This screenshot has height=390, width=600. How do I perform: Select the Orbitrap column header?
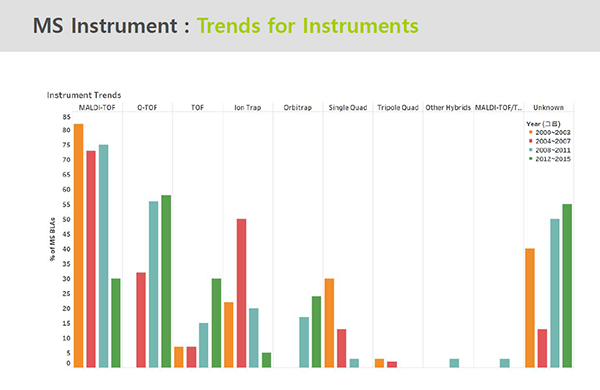click(298, 108)
